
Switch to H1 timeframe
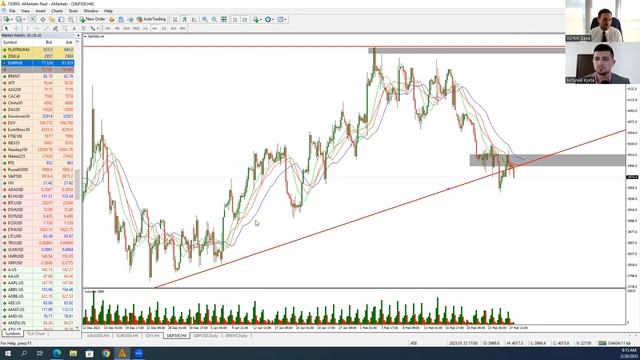pyautogui.click(x=145, y=29)
